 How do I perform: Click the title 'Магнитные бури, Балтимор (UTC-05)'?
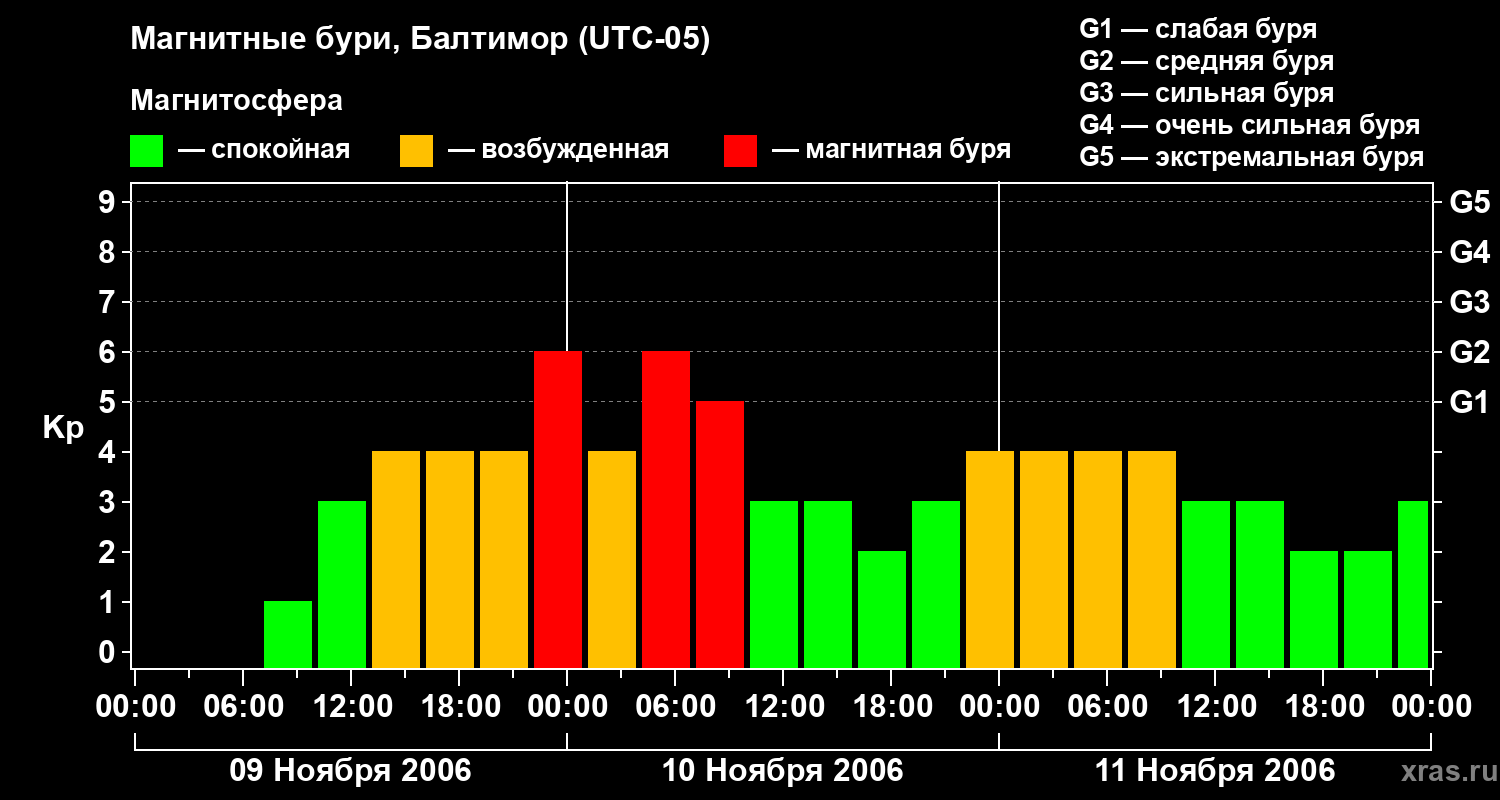click(420, 40)
